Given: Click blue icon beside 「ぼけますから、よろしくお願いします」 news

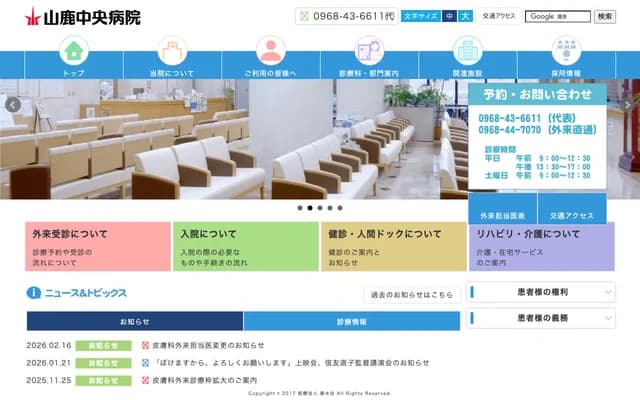Looking at the screenshot, I should pos(145,363).
